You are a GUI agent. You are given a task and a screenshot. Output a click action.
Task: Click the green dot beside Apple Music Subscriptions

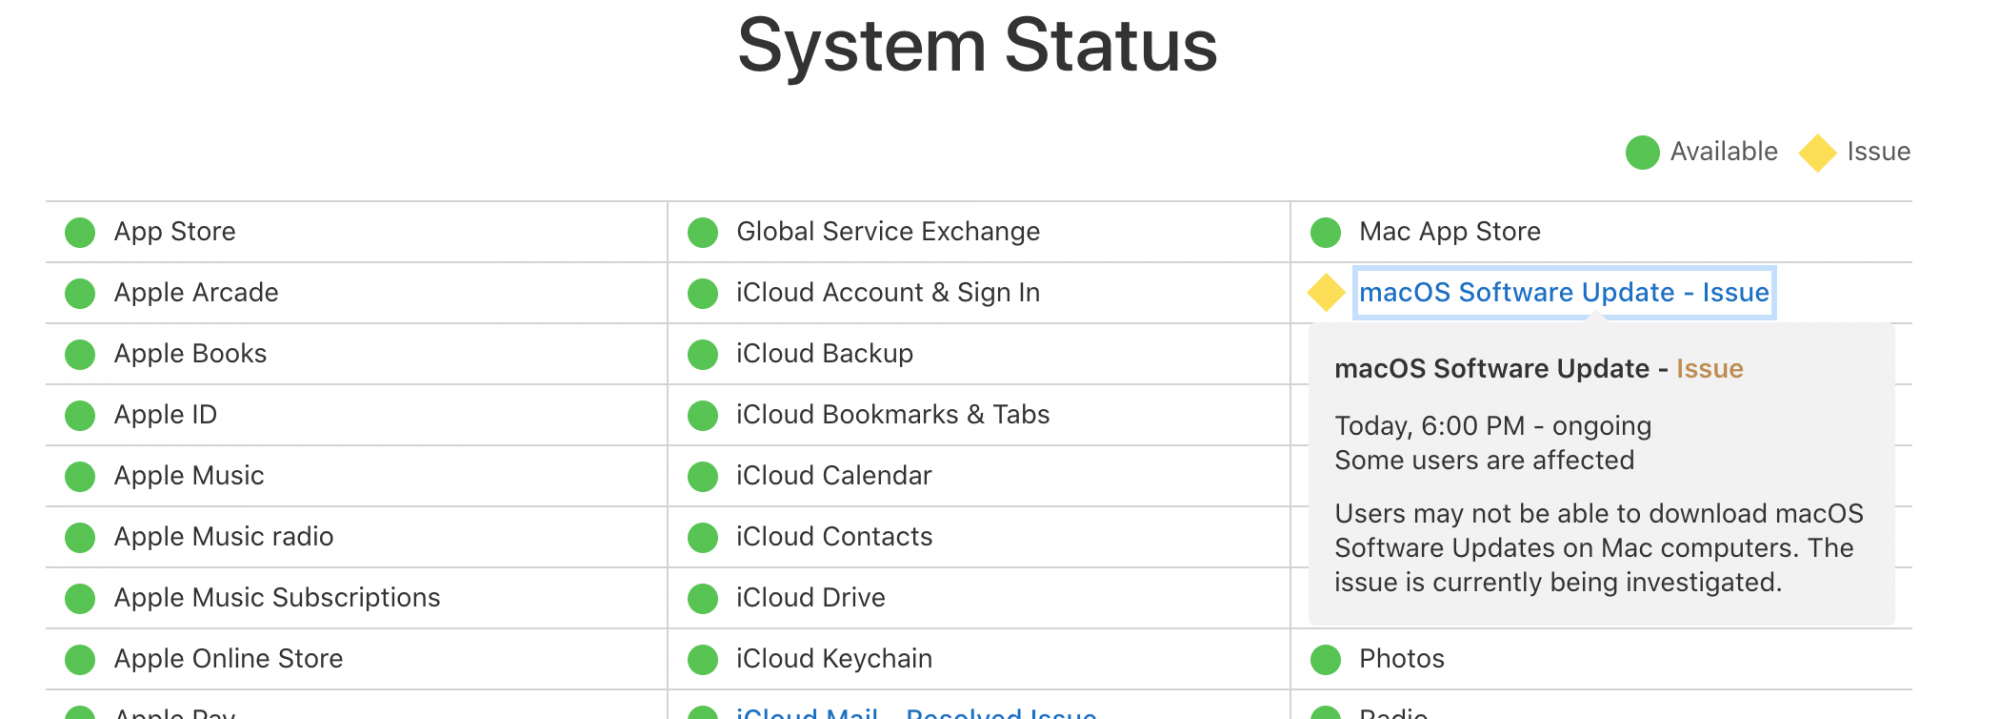(80, 599)
